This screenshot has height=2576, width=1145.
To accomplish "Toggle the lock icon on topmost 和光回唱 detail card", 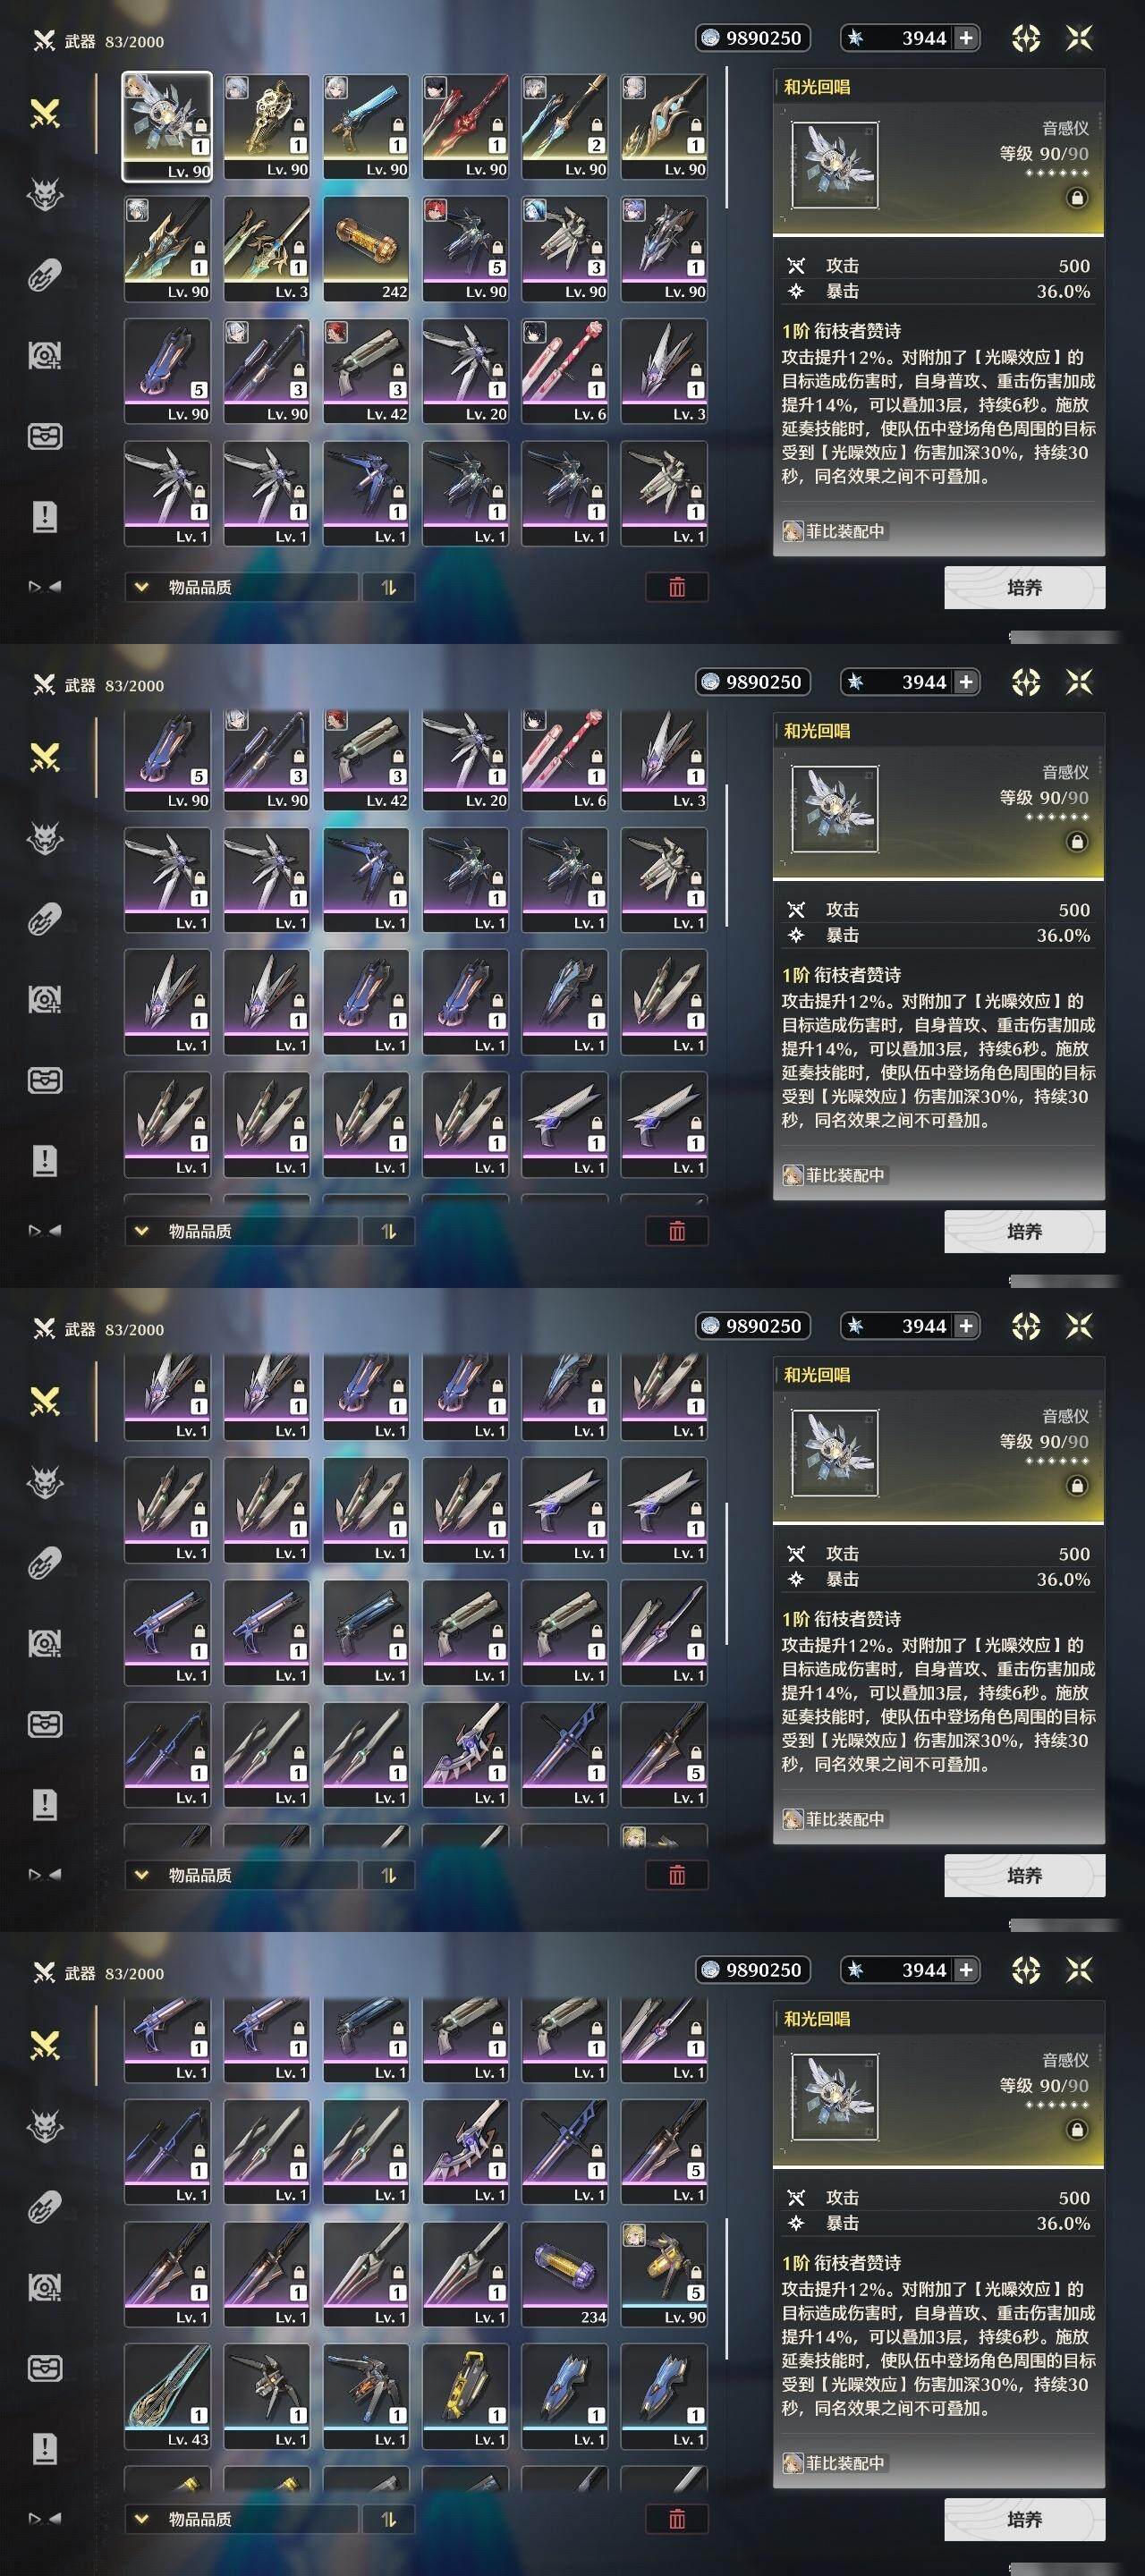I will point(1077,198).
